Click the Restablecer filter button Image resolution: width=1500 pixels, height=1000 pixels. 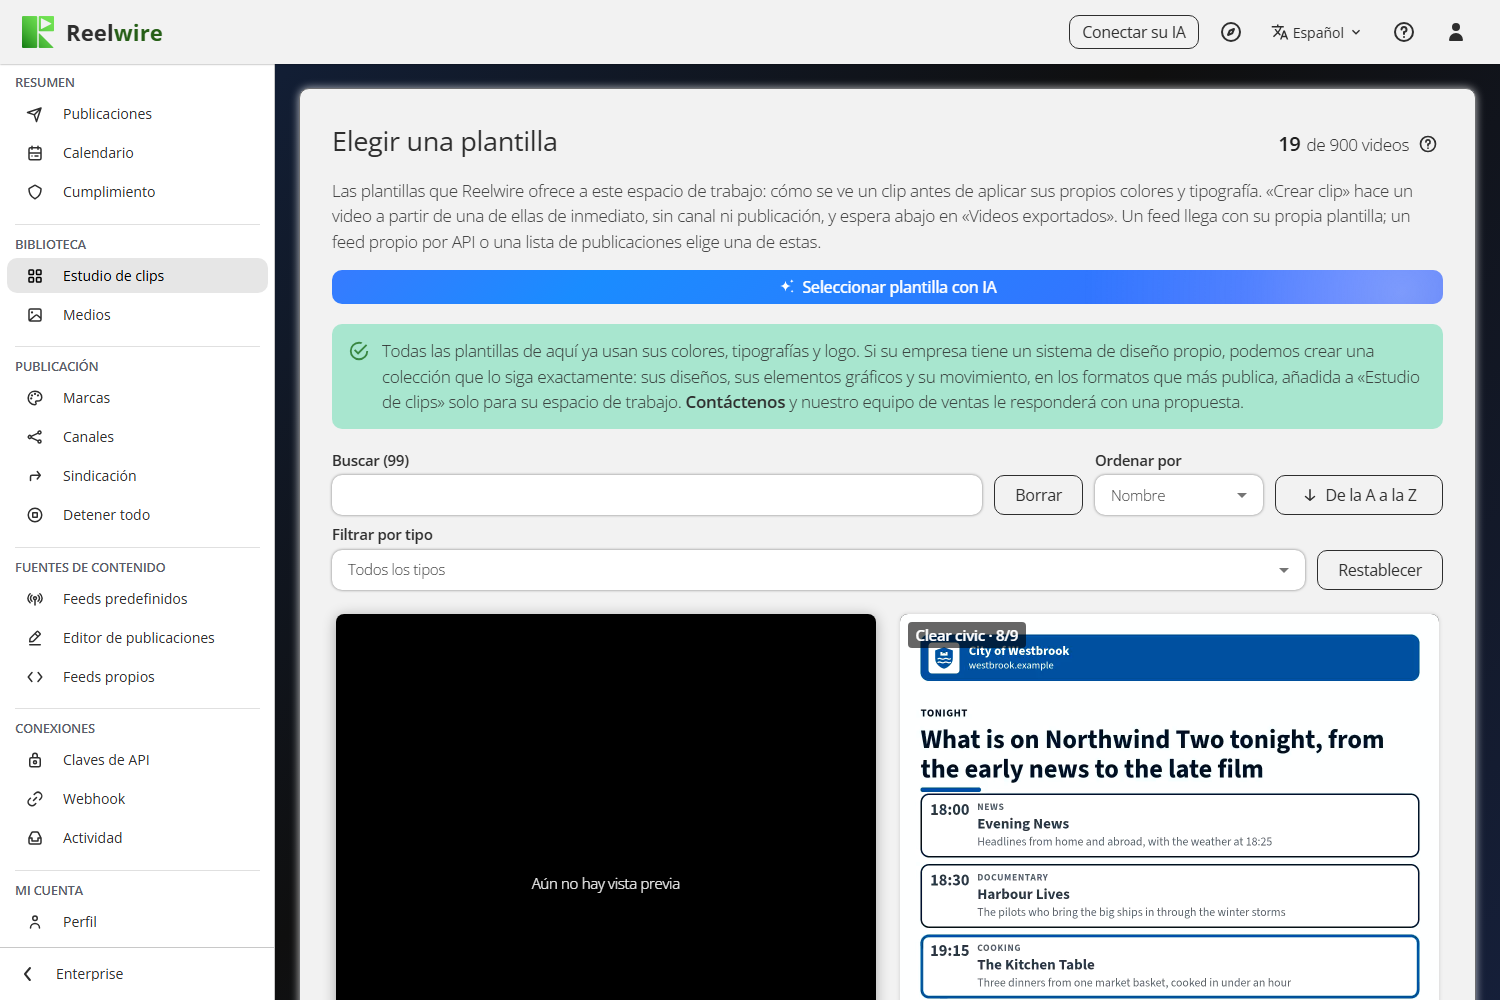(1380, 570)
